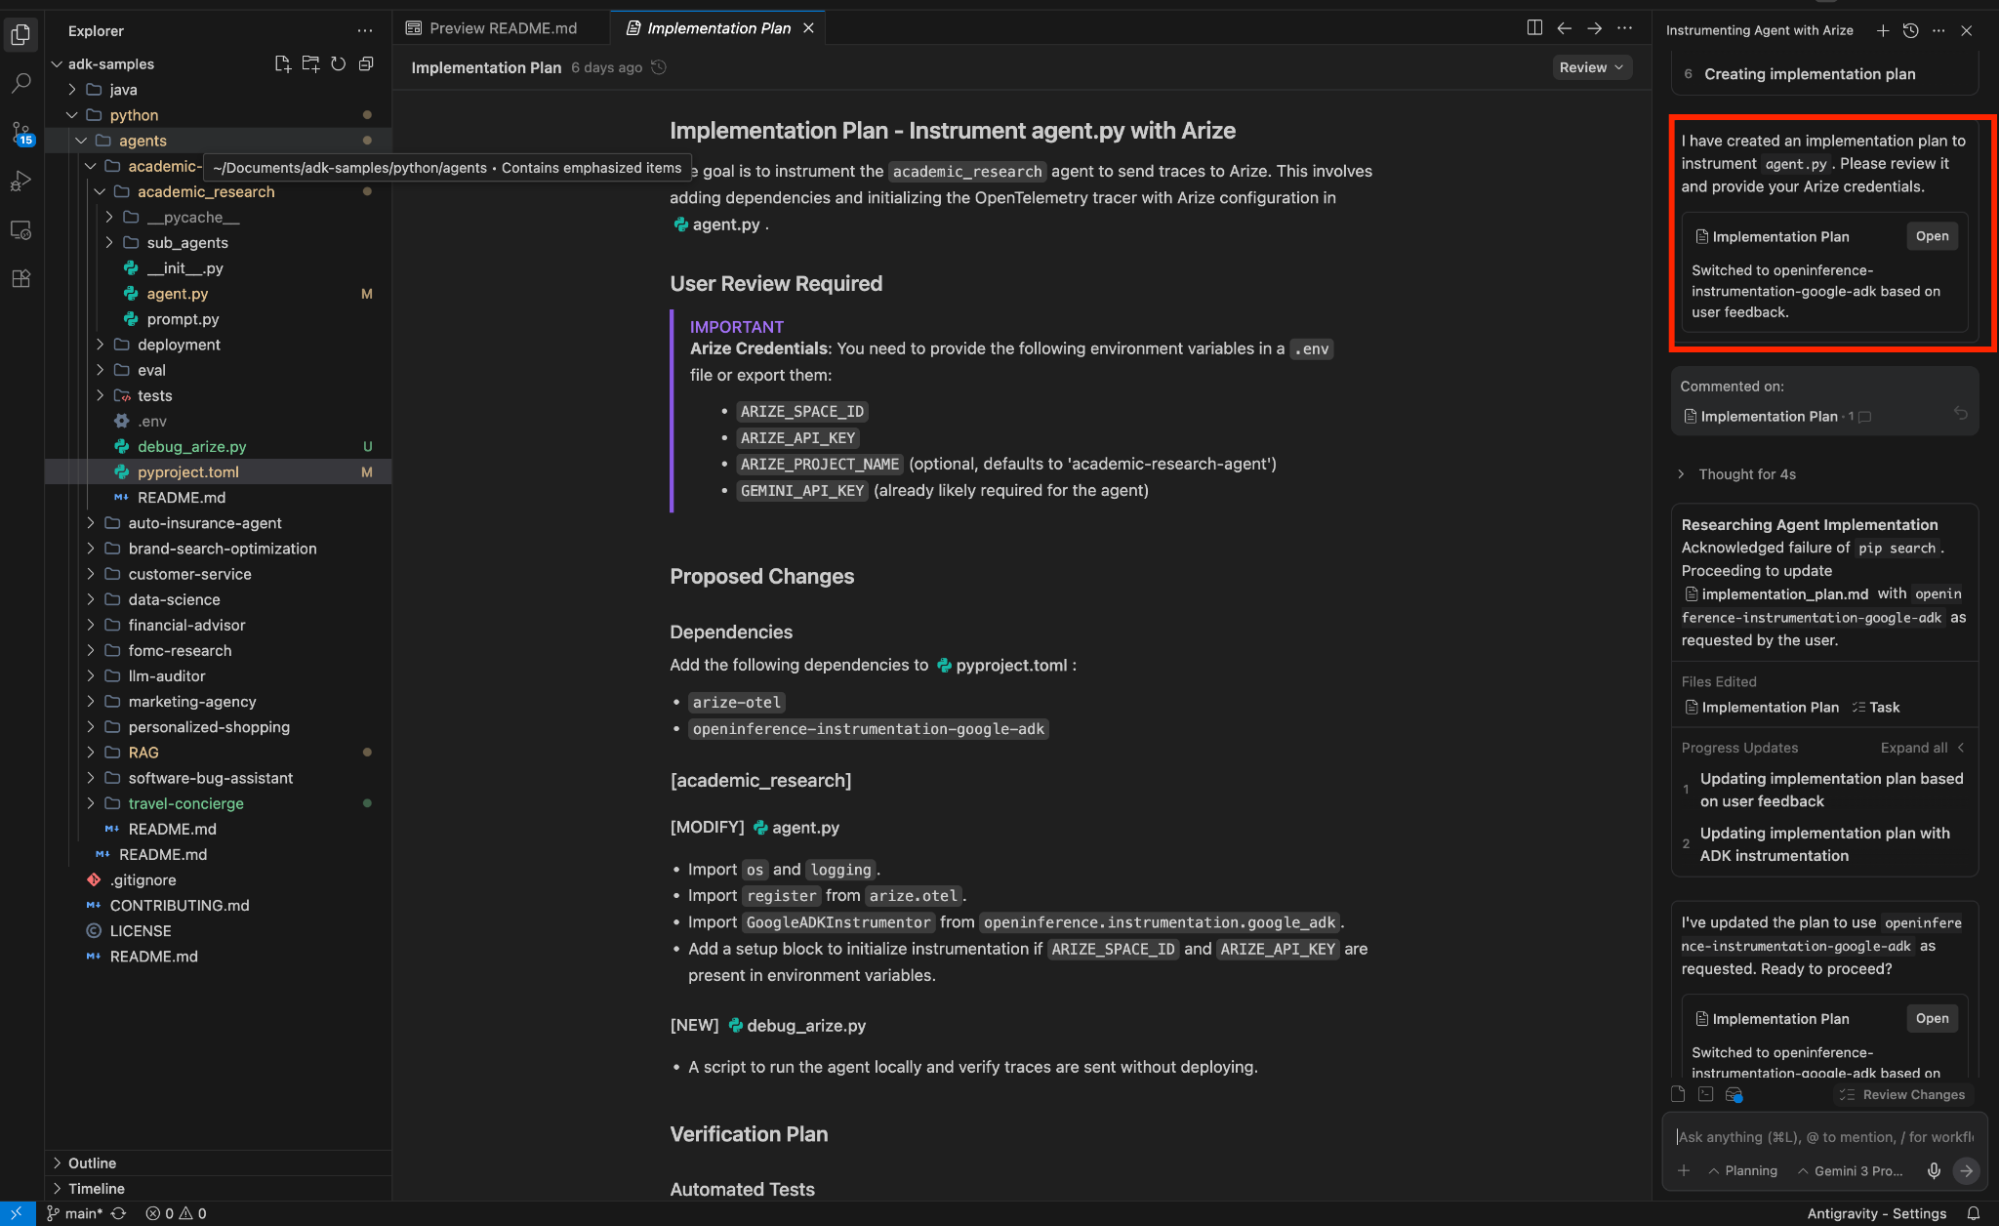Click Expand all in Progress Updates
Screen dimensions: 1999x1226
pyautogui.click(x=1913, y=747)
